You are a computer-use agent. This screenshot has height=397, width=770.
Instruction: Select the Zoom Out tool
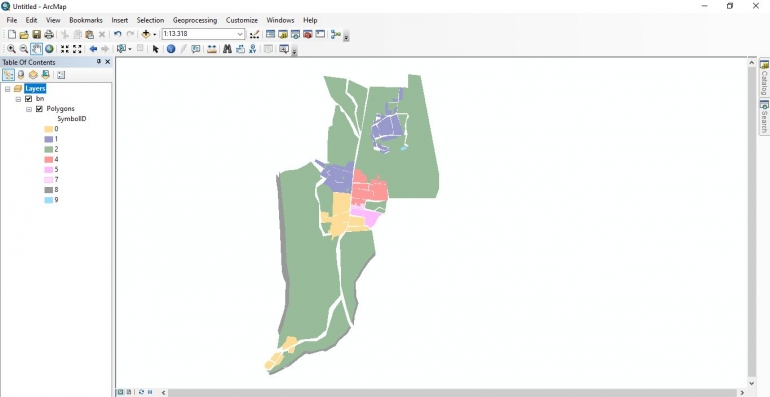(x=24, y=49)
